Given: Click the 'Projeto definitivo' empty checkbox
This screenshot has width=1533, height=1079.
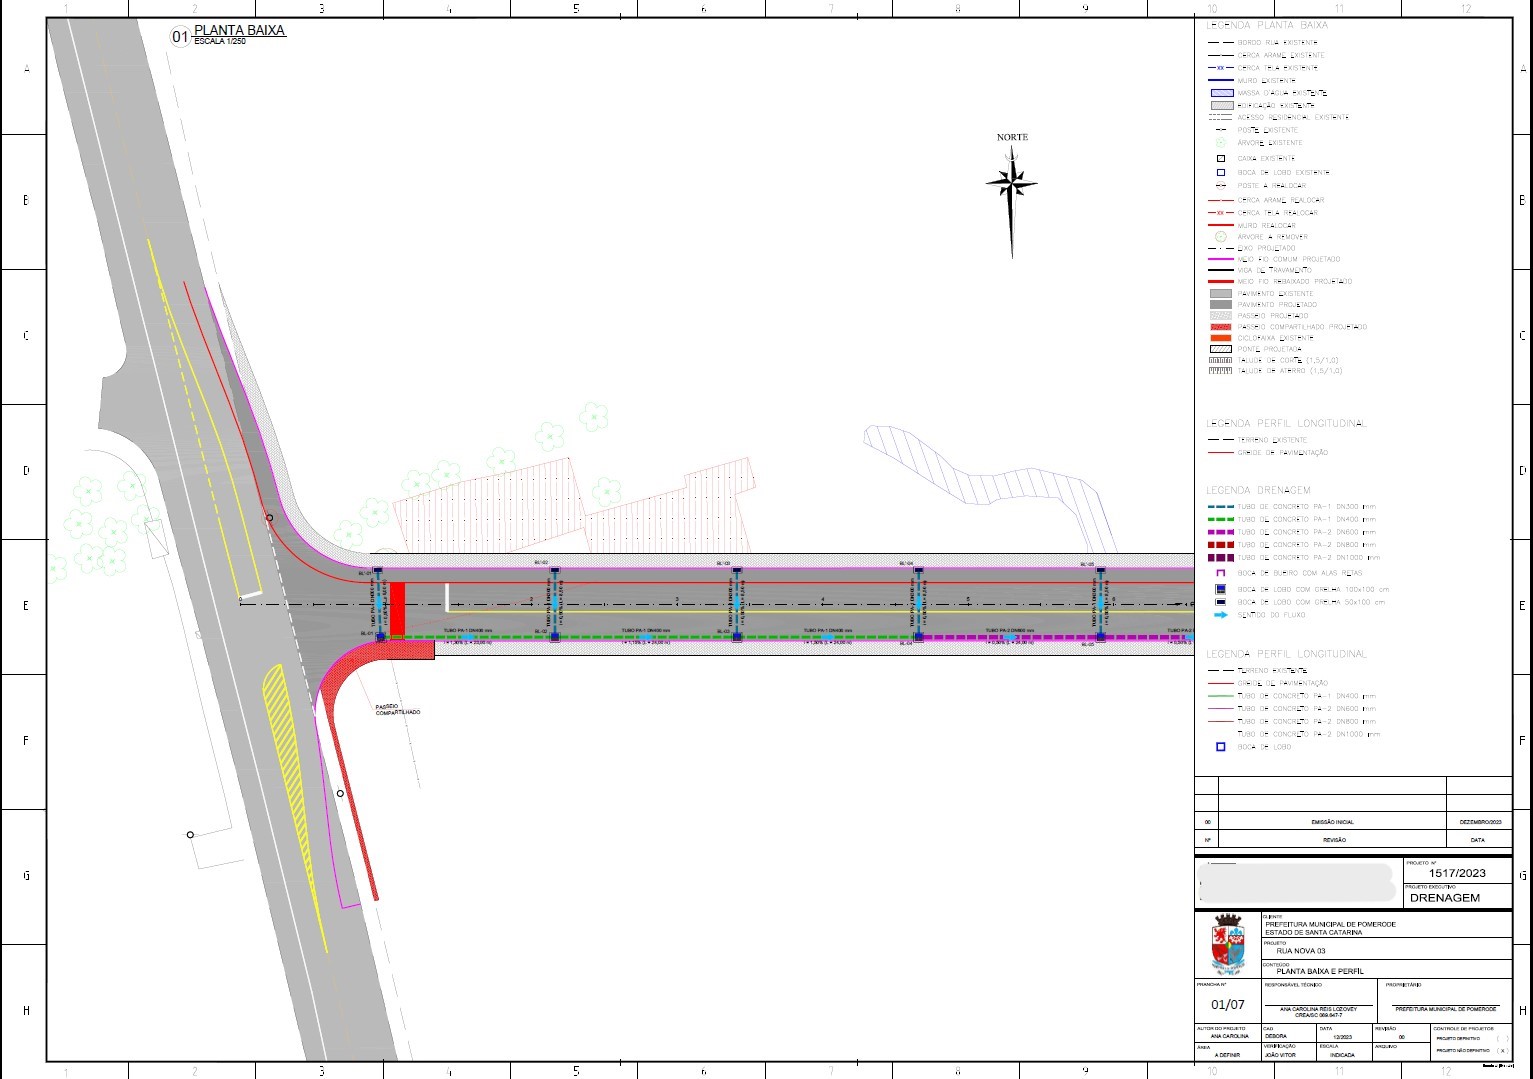Looking at the screenshot, I should coord(1501,1038).
